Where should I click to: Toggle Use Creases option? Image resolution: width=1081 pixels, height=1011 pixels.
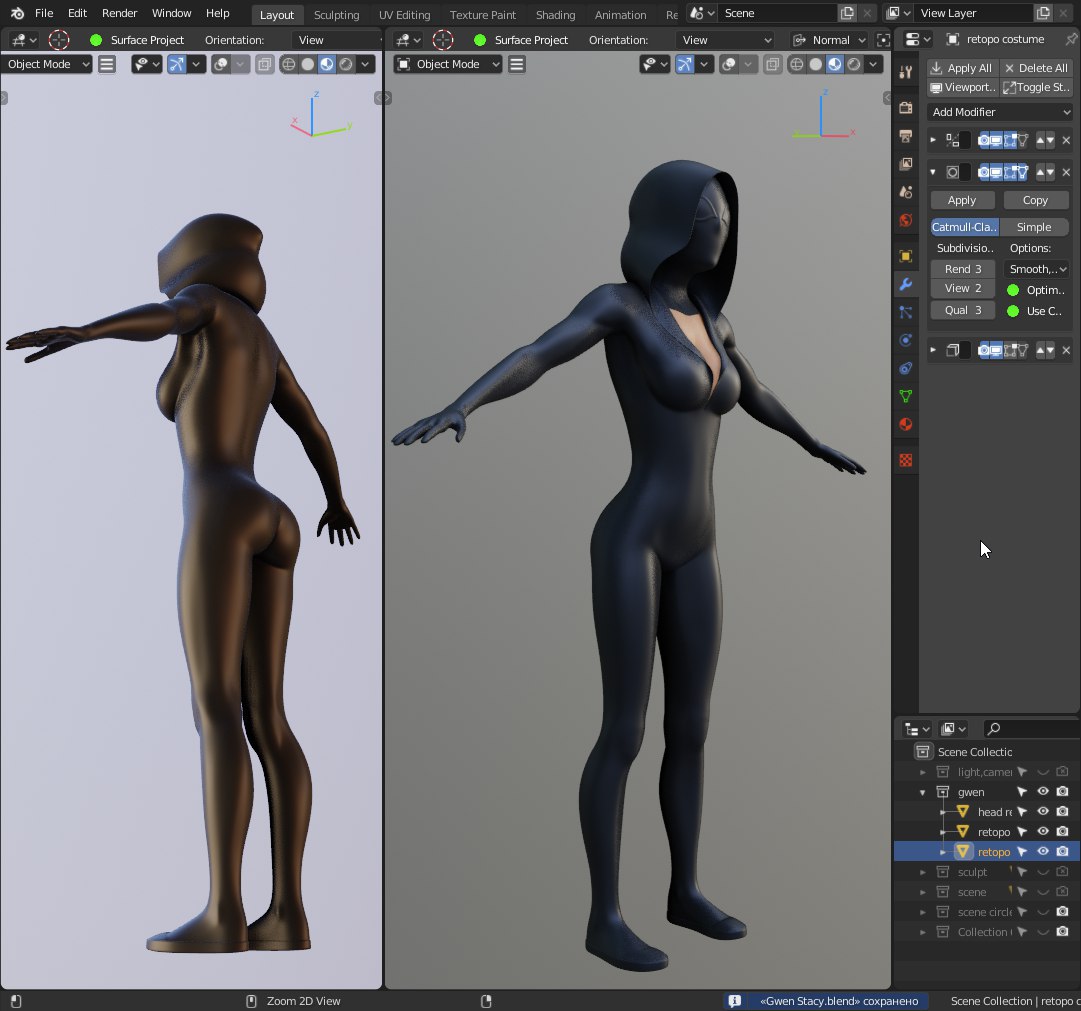click(1013, 311)
